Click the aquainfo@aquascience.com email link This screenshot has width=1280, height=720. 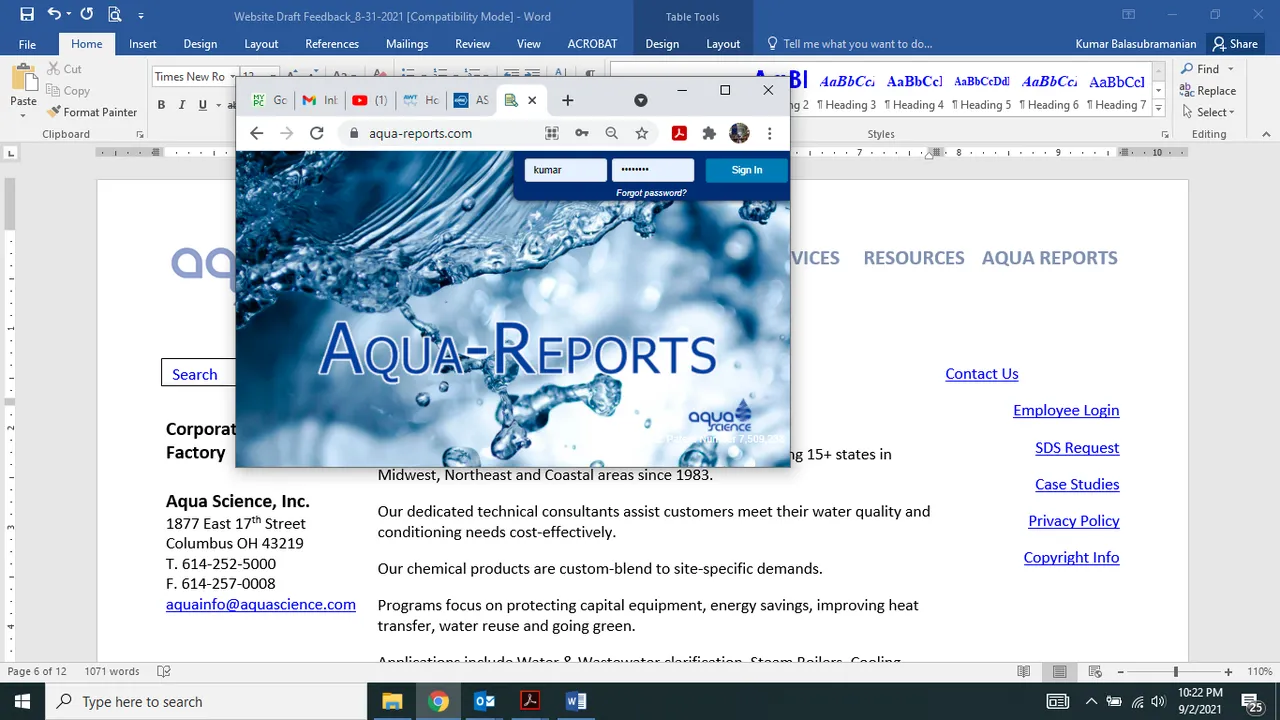pyautogui.click(x=261, y=604)
